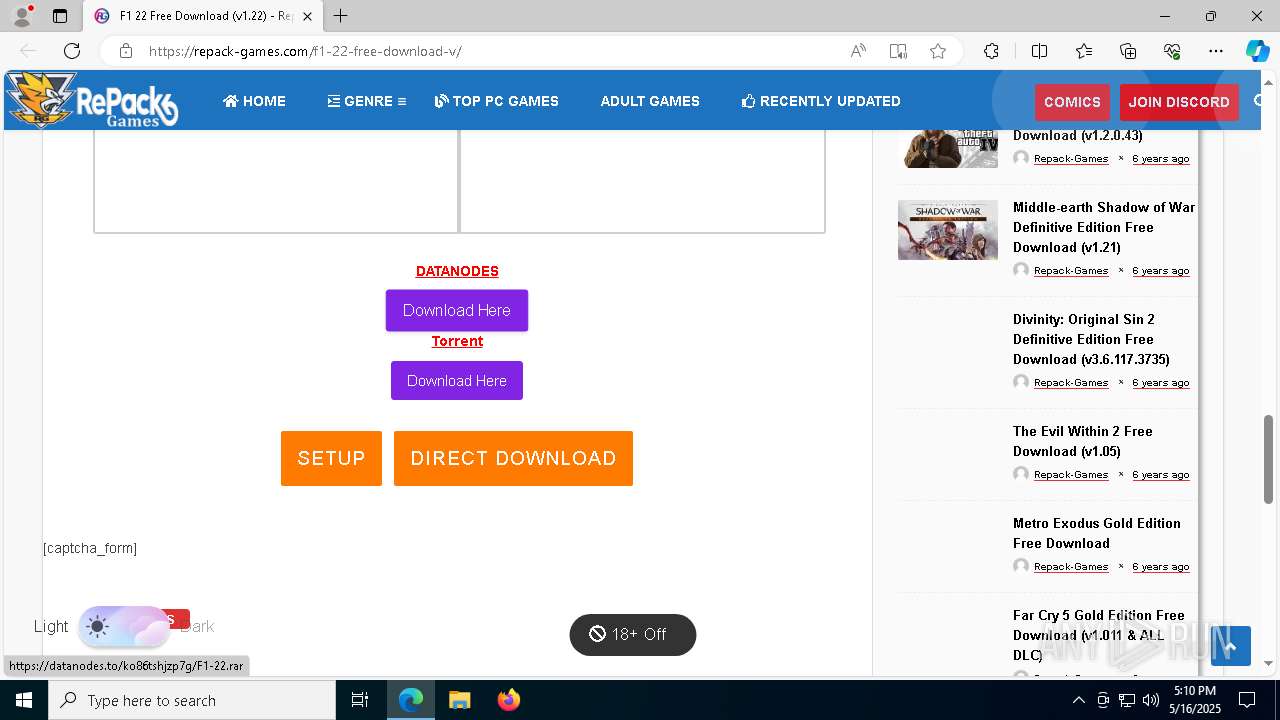Toggle Light/Dark theme switch
This screenshot has width=1280, height=720.
tap(124, 626)
